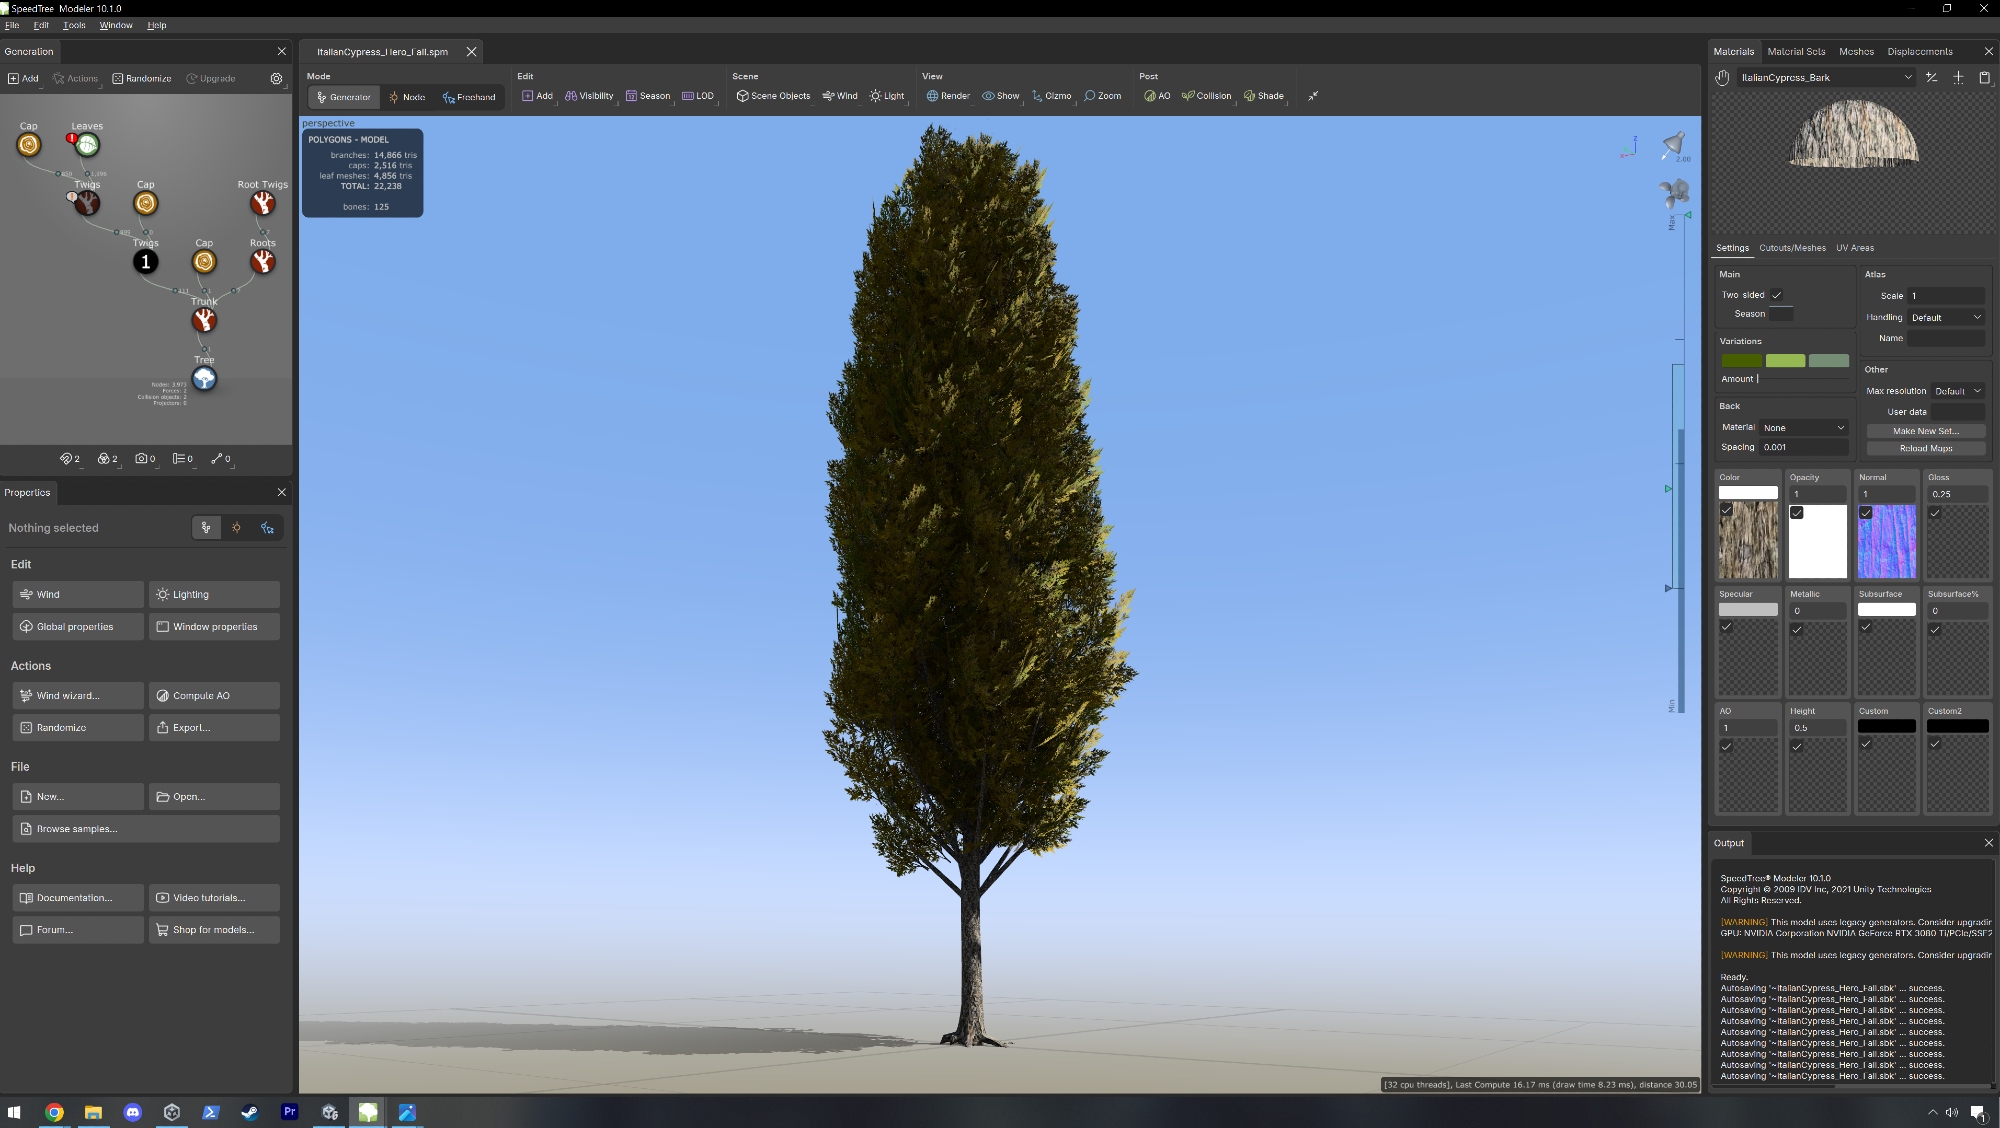Open the Tools menu
The width and height of the screenshot is (2000, 1128).
[74, 25]
